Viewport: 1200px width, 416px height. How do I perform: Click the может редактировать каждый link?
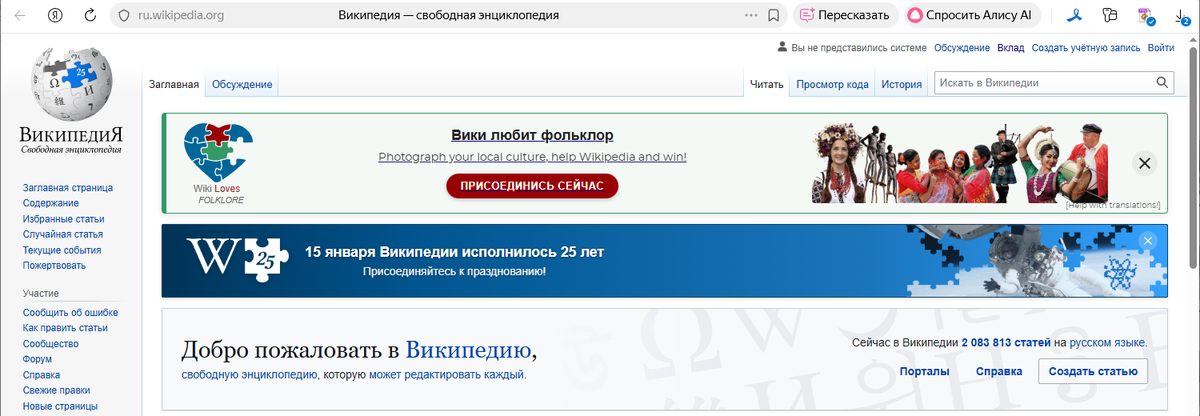point(447,375)
